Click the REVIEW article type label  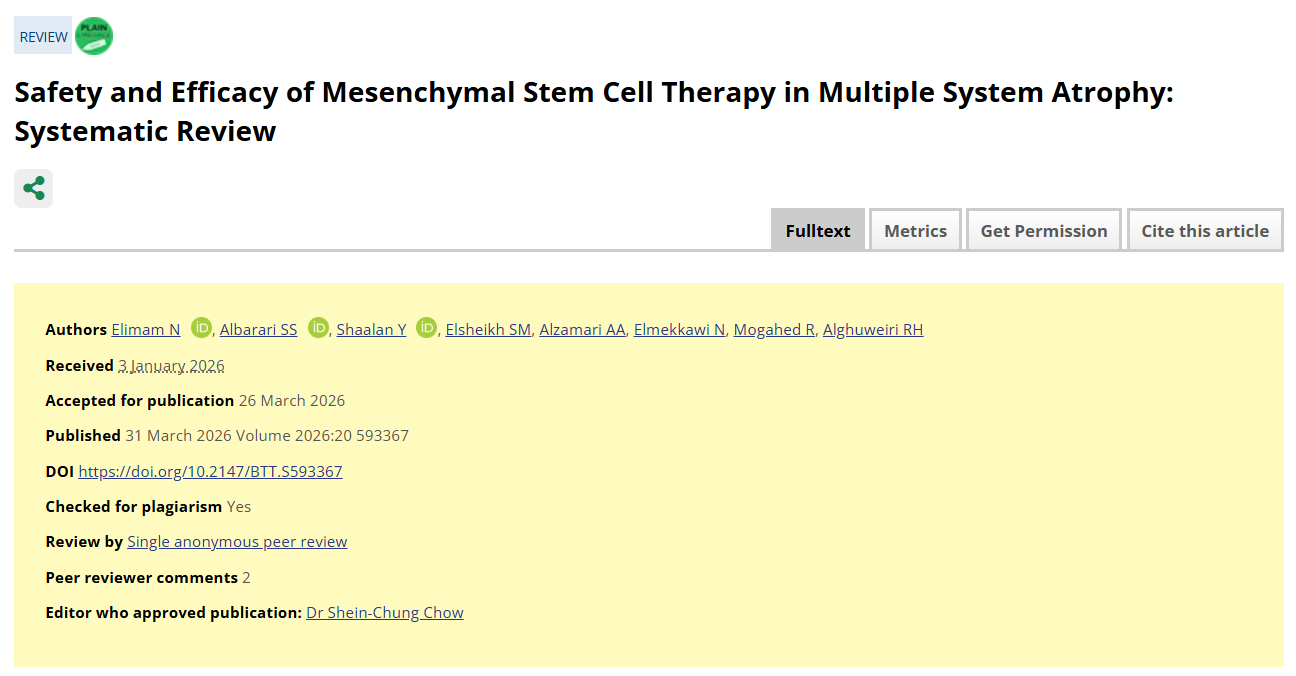tap(43, 37)
